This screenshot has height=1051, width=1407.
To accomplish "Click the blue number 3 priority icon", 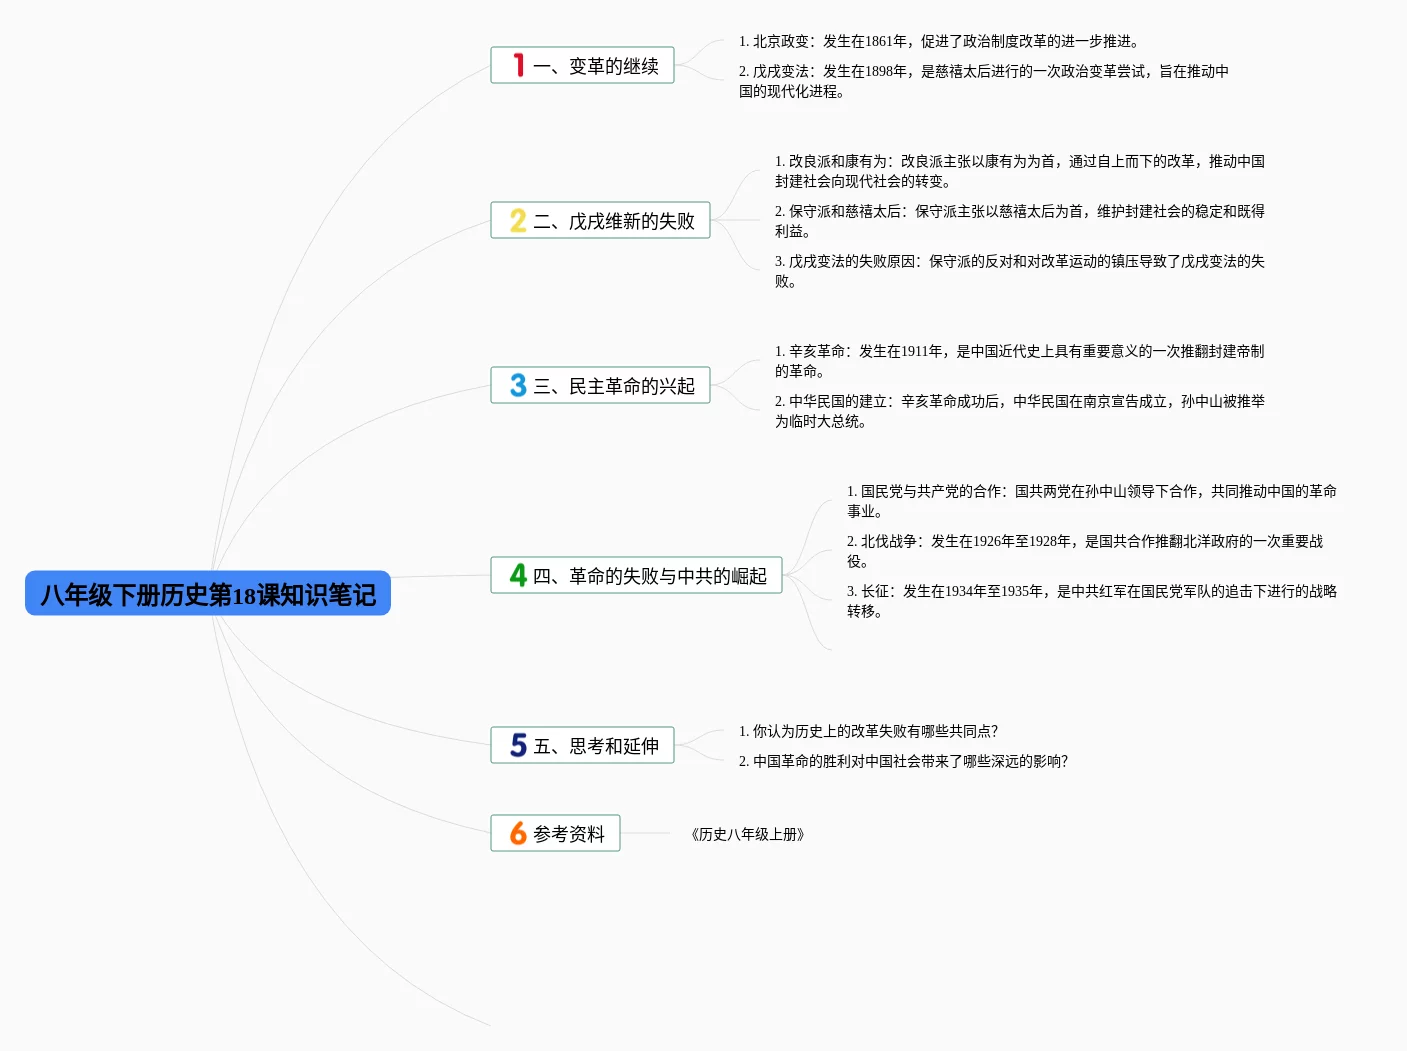I will point(518,385).
